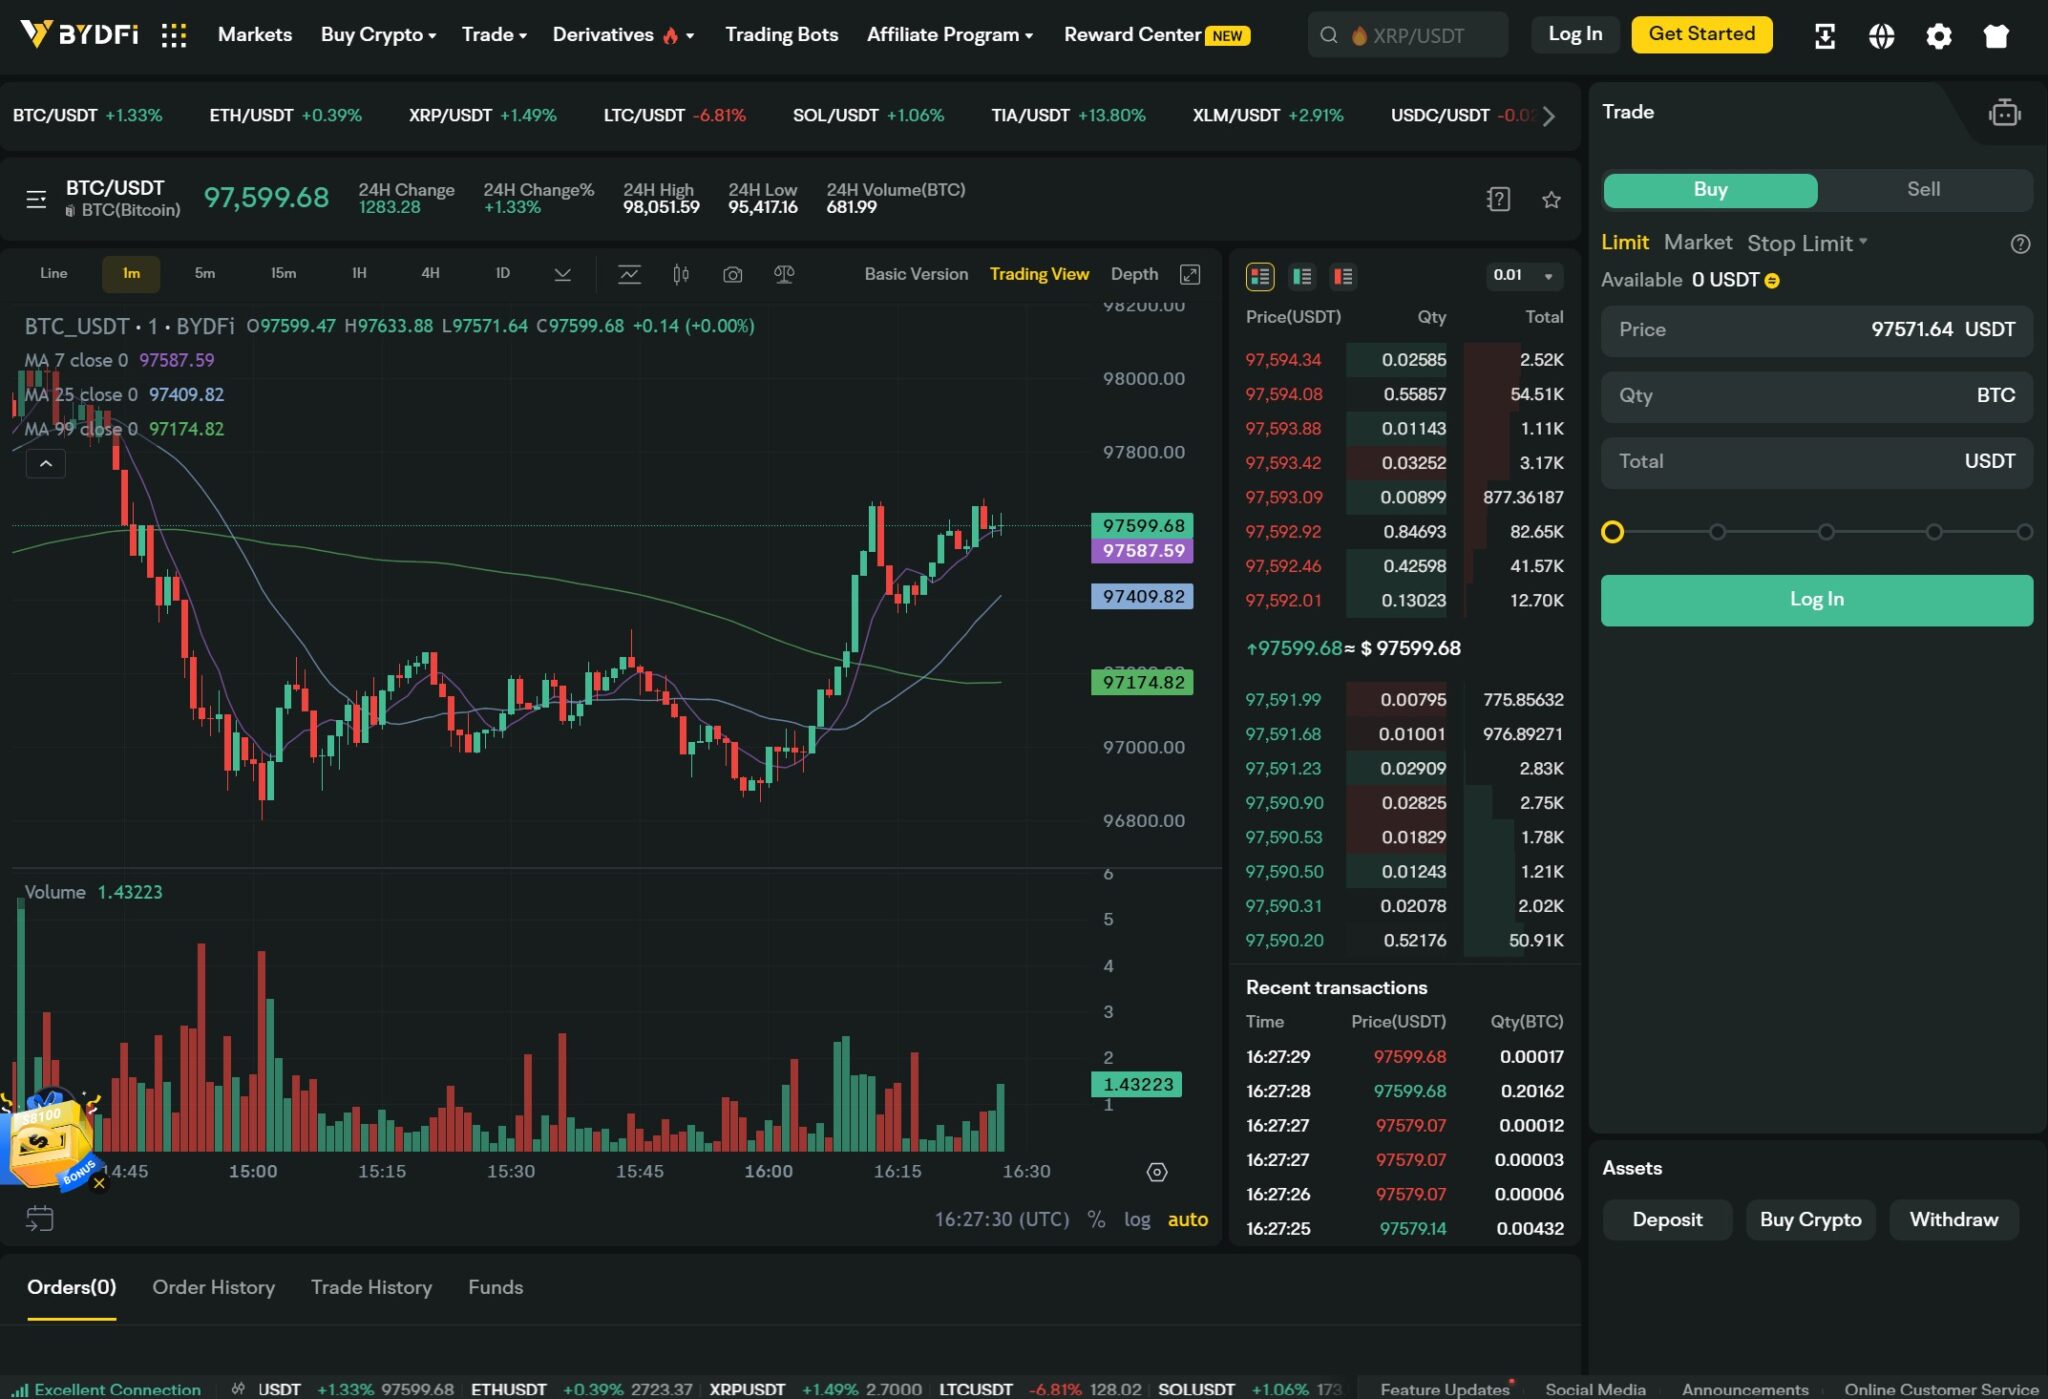Open the trading bot icon in Trade panel

2004,113
